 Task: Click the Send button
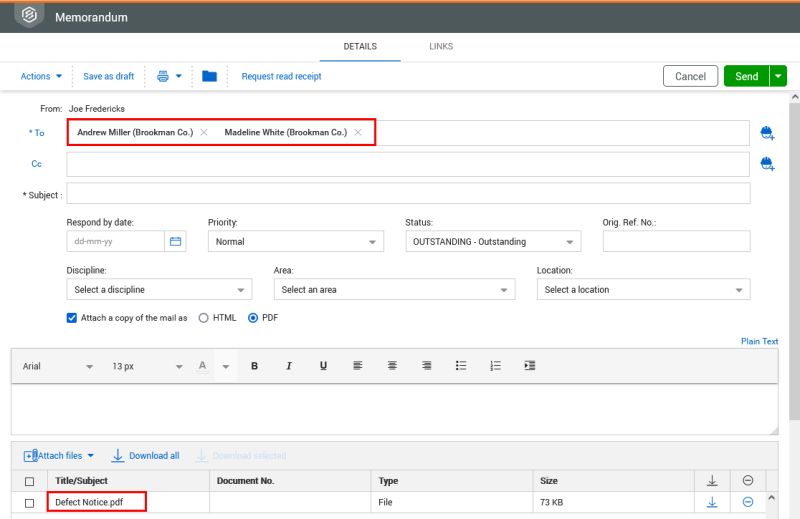click(746, 76)
